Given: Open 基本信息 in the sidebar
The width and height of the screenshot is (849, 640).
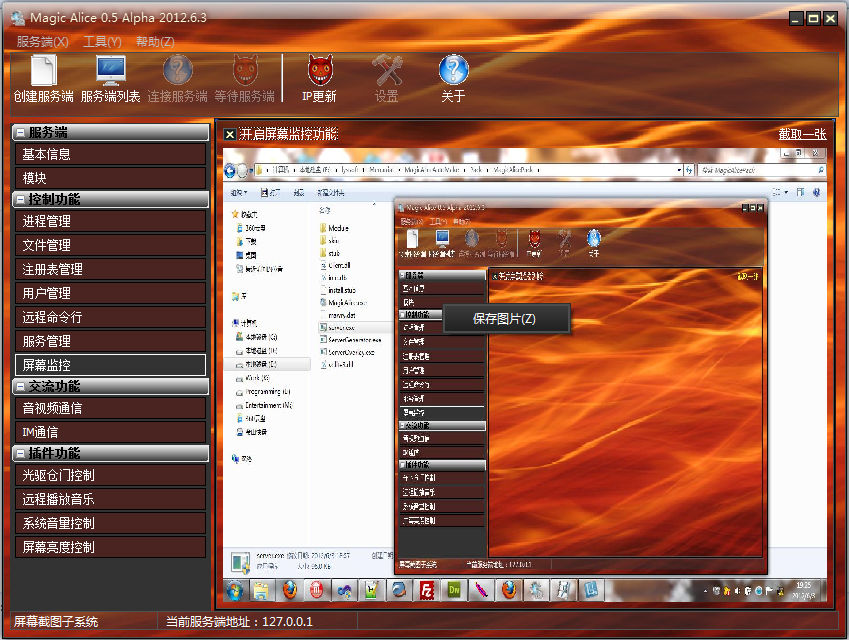Looking at the screenshot, I should click(x=110, y=154).
